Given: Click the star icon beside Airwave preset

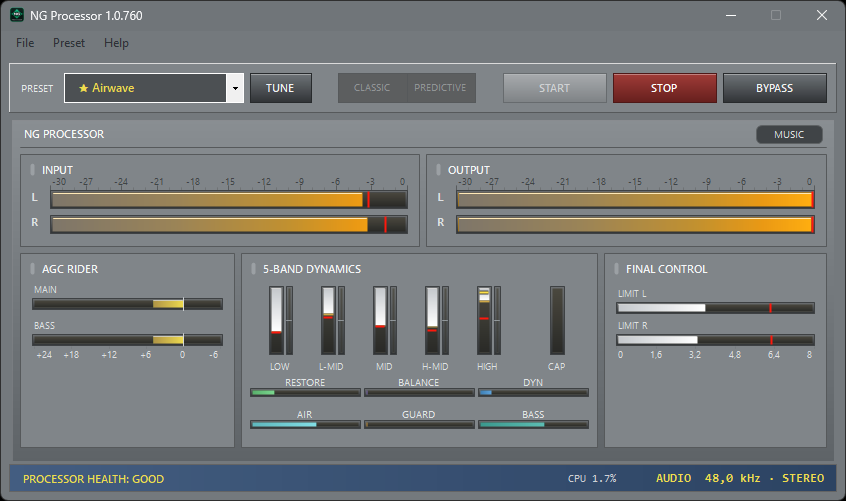Looking at the screenshot, I should 84,88.
